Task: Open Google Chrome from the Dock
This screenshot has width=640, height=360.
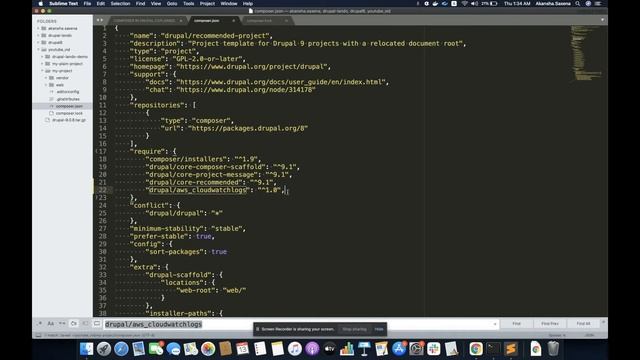Action: click(476, 349)
